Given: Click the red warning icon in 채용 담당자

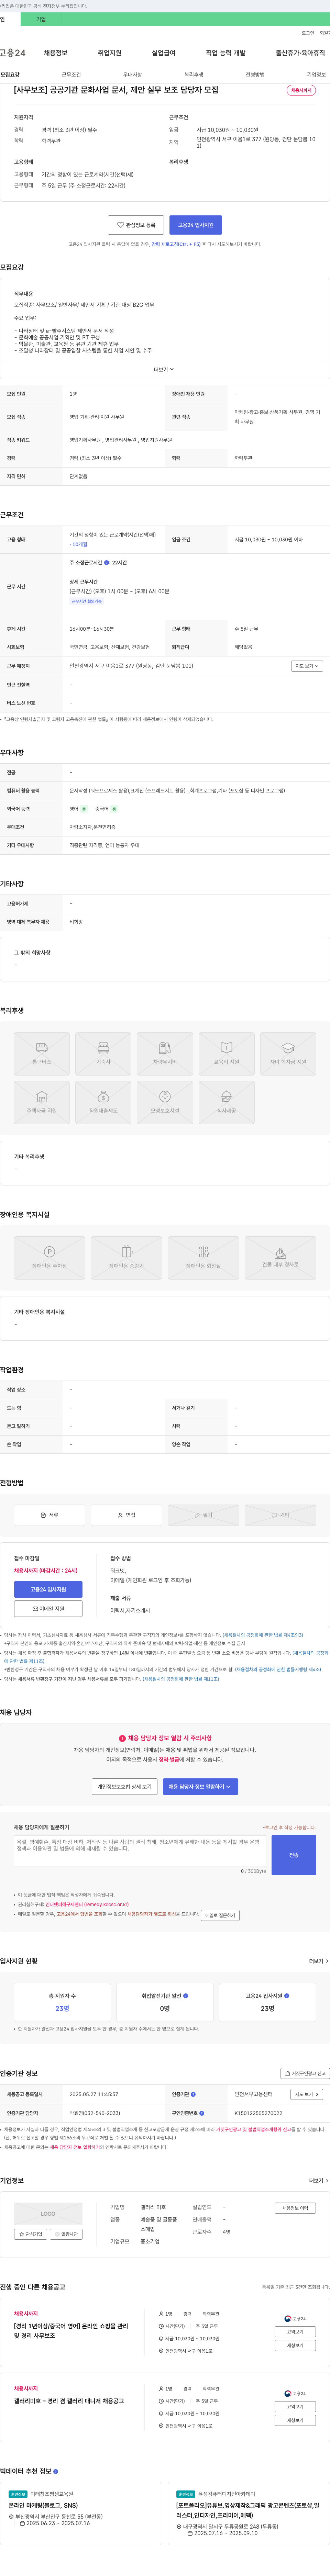Looking at the screenshot, I should [x=122, y=1738].
